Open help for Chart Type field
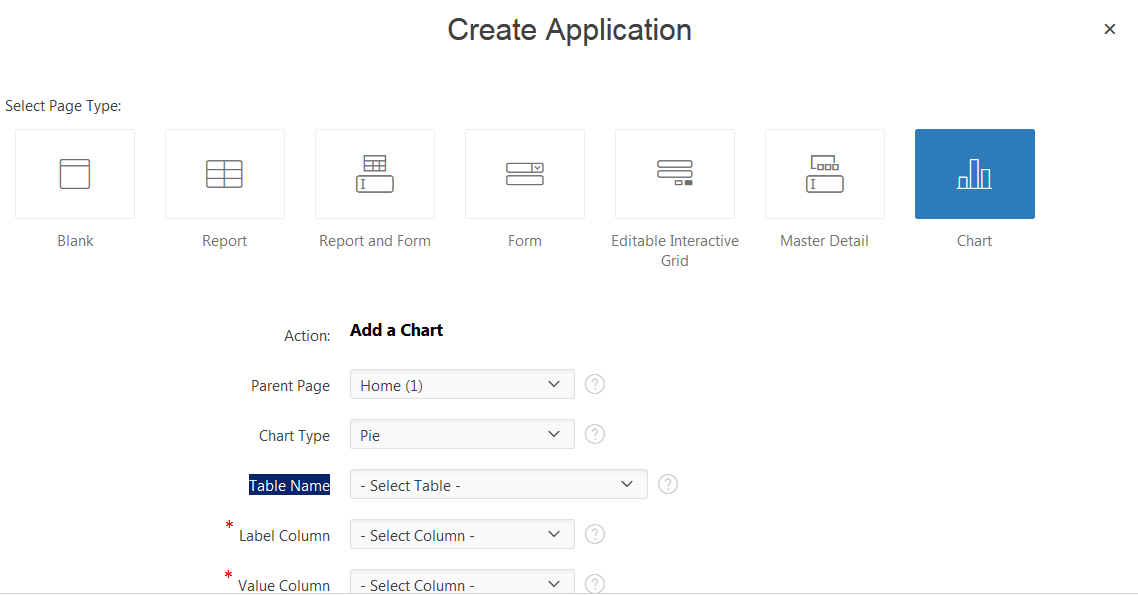The width and height of the screenshot is (1138, 595). 594,434
